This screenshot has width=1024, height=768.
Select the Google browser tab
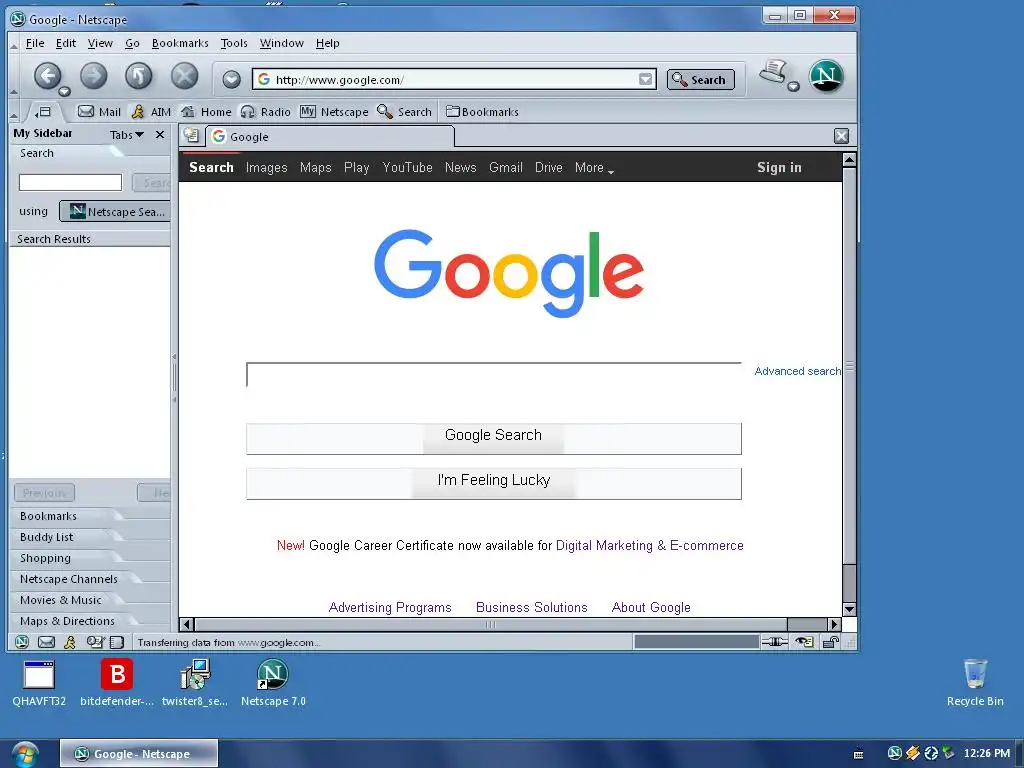point(330,136)
